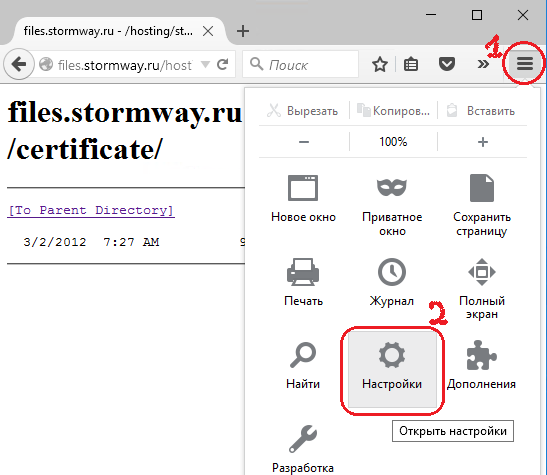
Task: Minimize the browser window
Action: click(431, 15)
